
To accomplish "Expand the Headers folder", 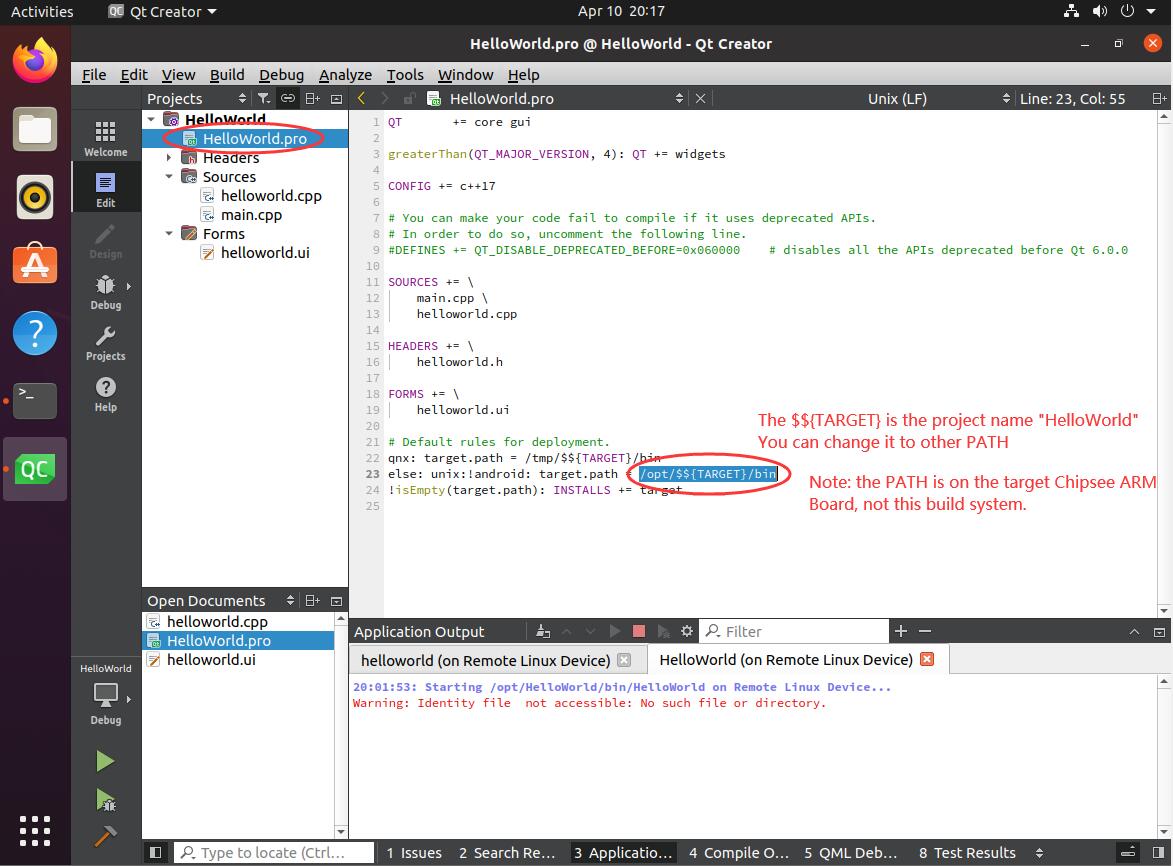I will 169,157.
